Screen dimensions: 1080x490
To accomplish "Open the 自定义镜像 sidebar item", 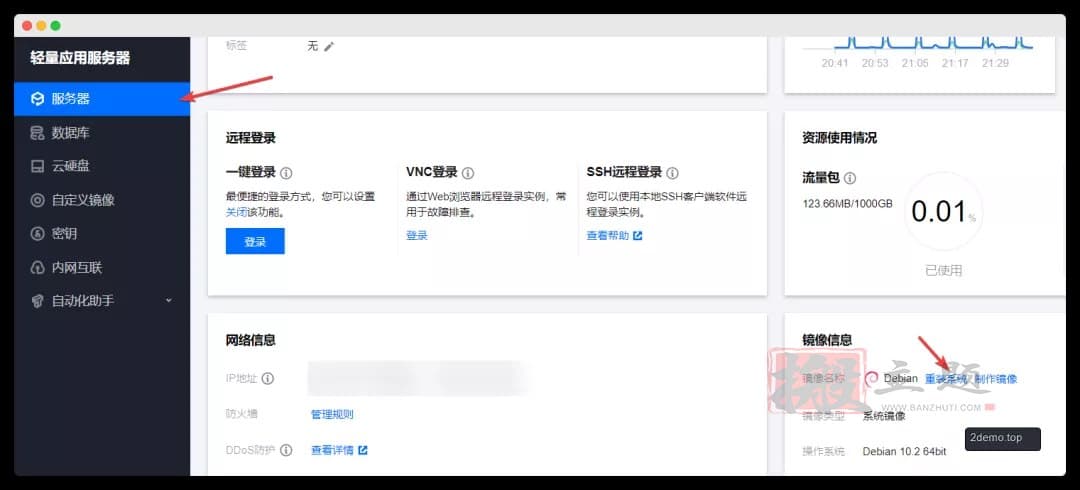I will pyautogui.click(x=102, y=200).
